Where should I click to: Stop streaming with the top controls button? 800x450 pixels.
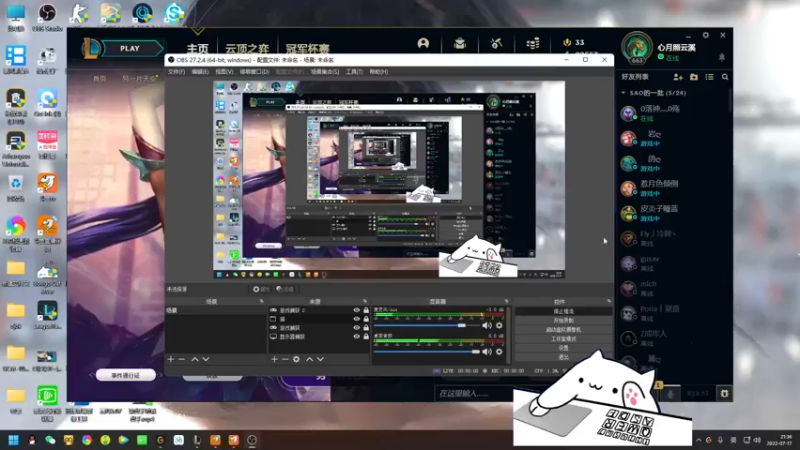(x=563, y=311)
